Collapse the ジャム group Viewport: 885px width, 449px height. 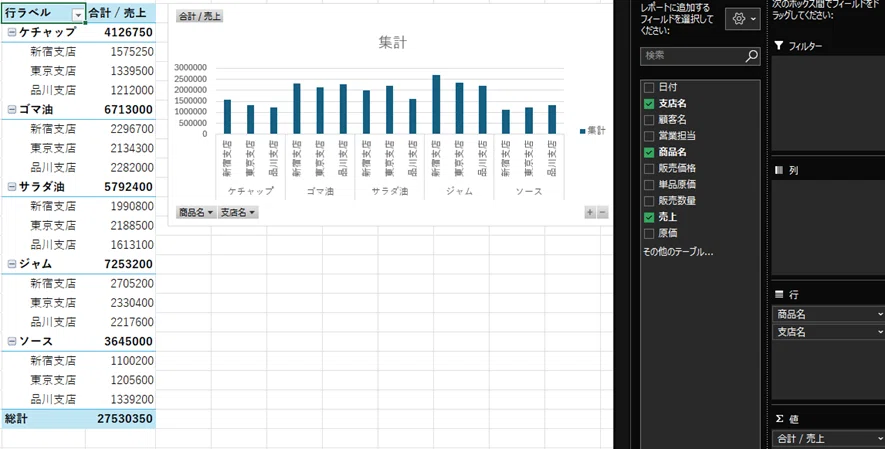click(x=12, y=265)
